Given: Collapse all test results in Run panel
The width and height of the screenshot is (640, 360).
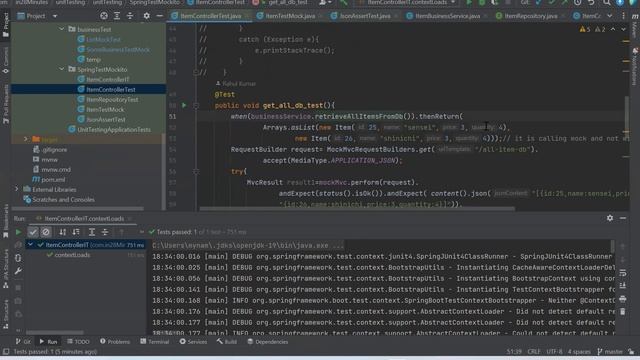Looking at the screenshot, I should coord(105,232).
